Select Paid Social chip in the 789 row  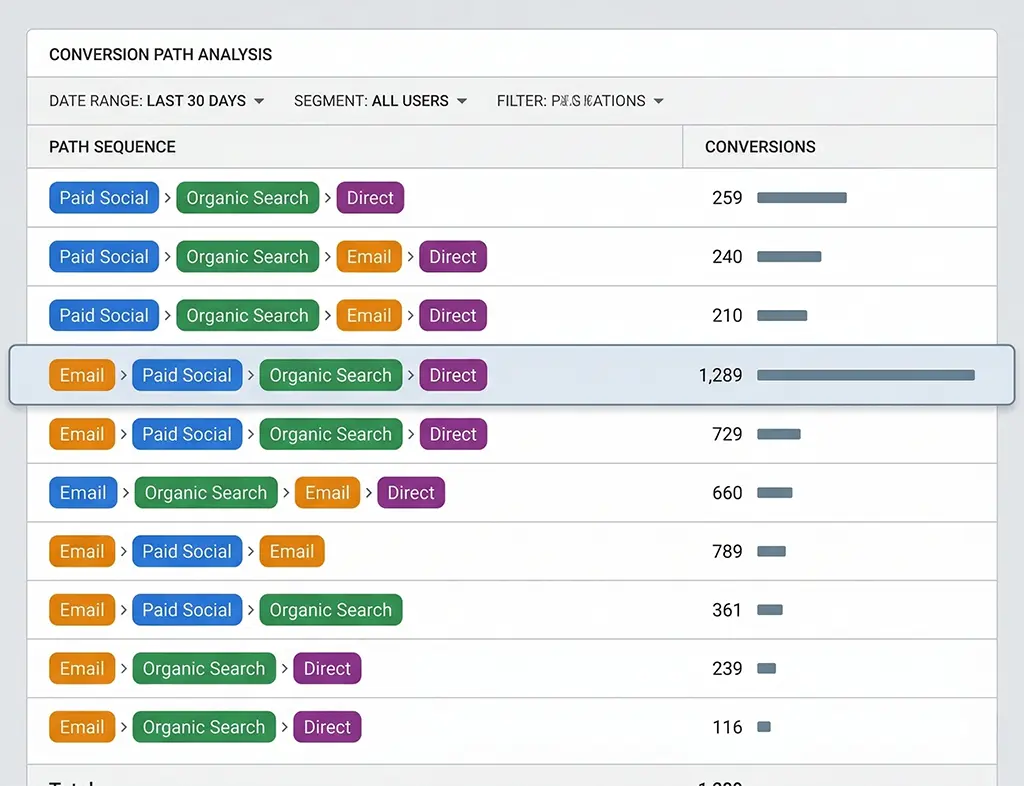point(187,552)
